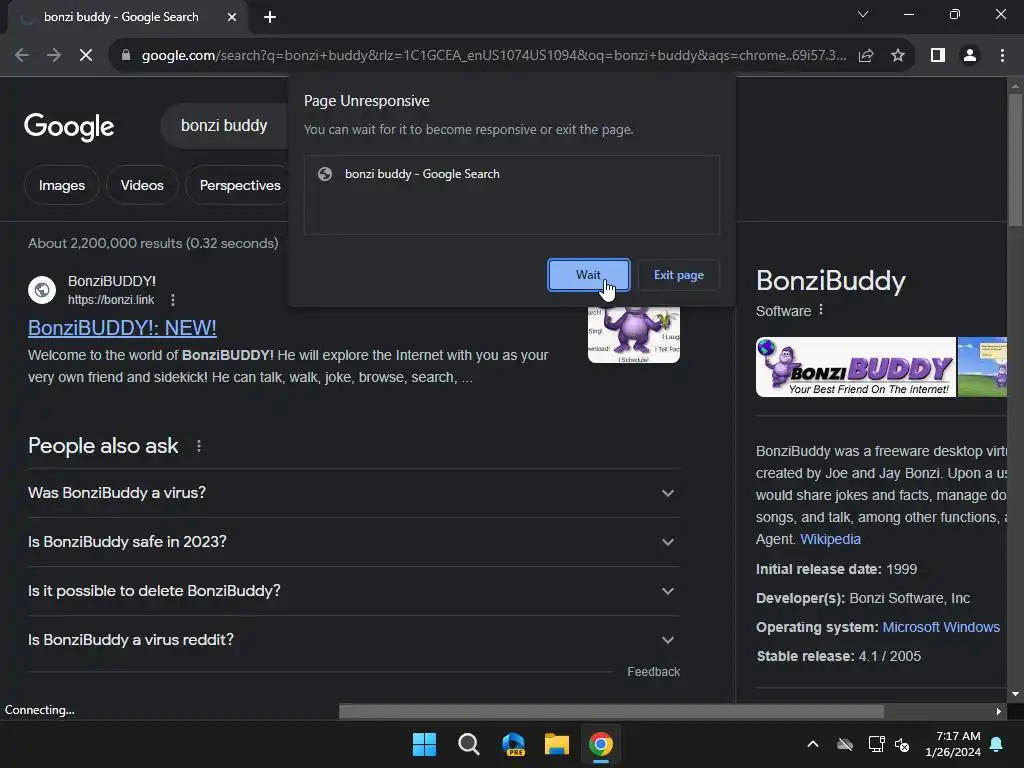
Task: Click the Feedback link
Action: (x=653, y=672)
